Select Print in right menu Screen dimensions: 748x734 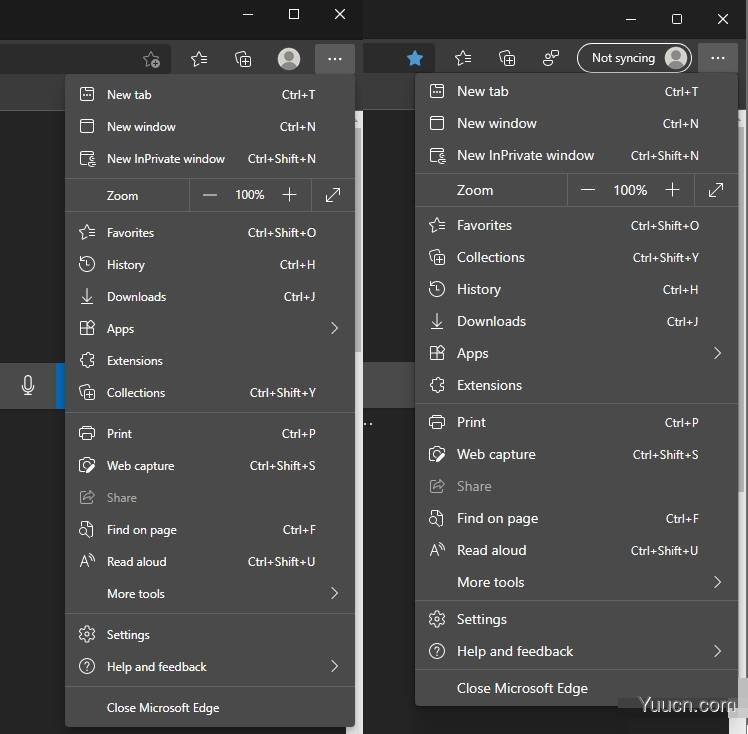tap(577, 422)
